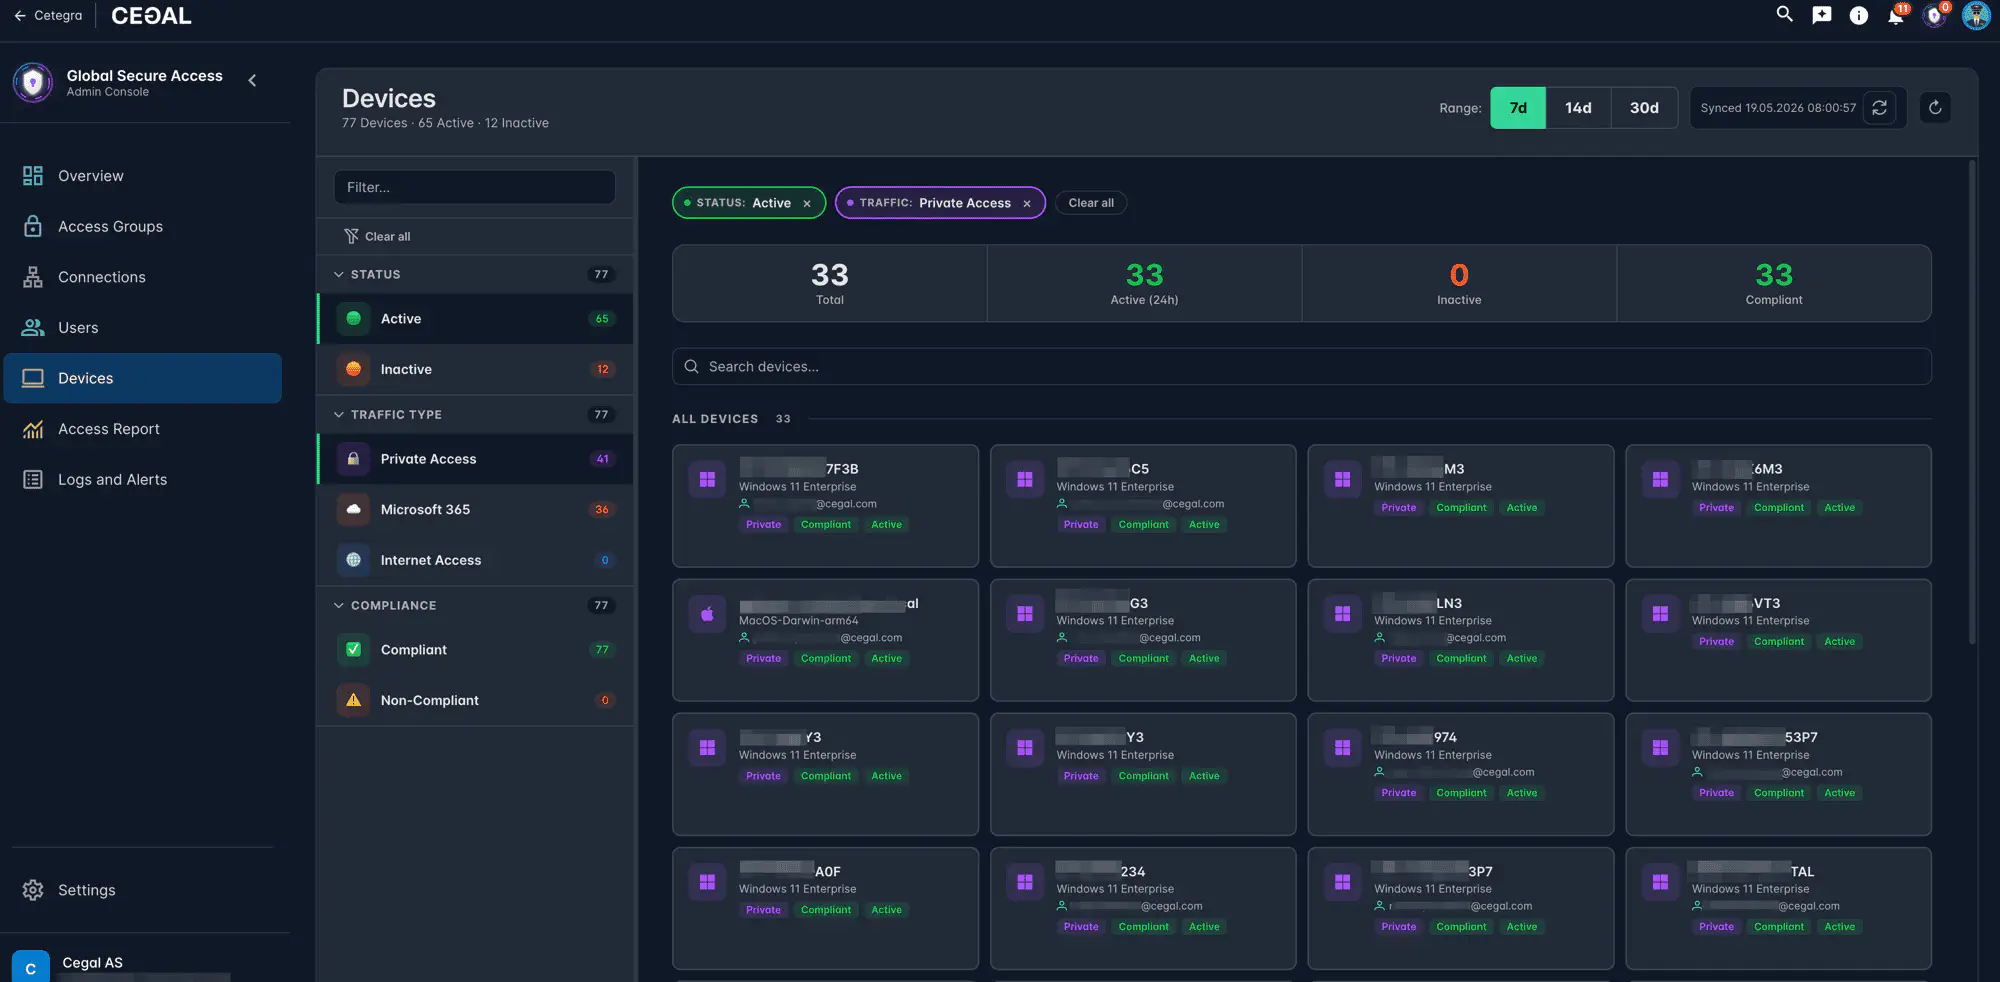Click Windows icon on device 3P7

[x=1342, y=882]
